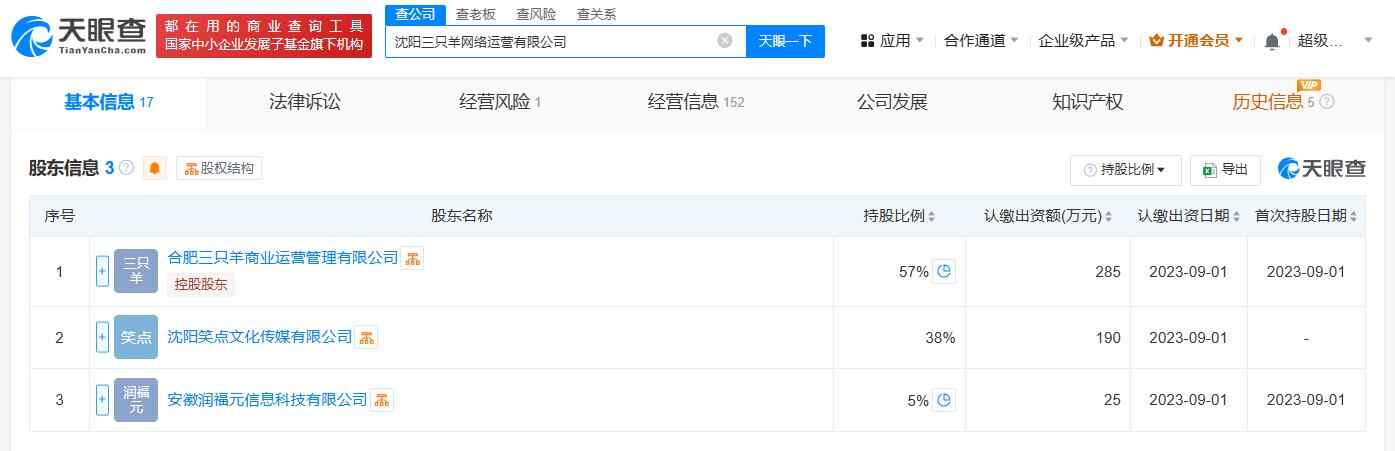Click the notification bell in header

(1272, 41)
